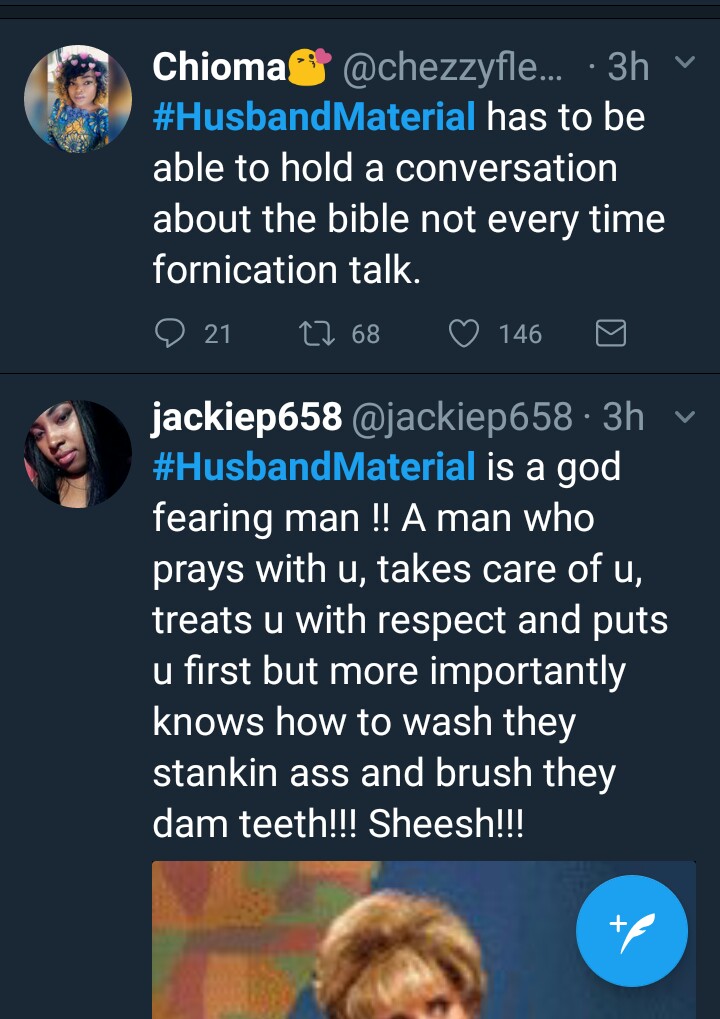
Task: Open Chioma's profile picture
Action: pos(78,98)
